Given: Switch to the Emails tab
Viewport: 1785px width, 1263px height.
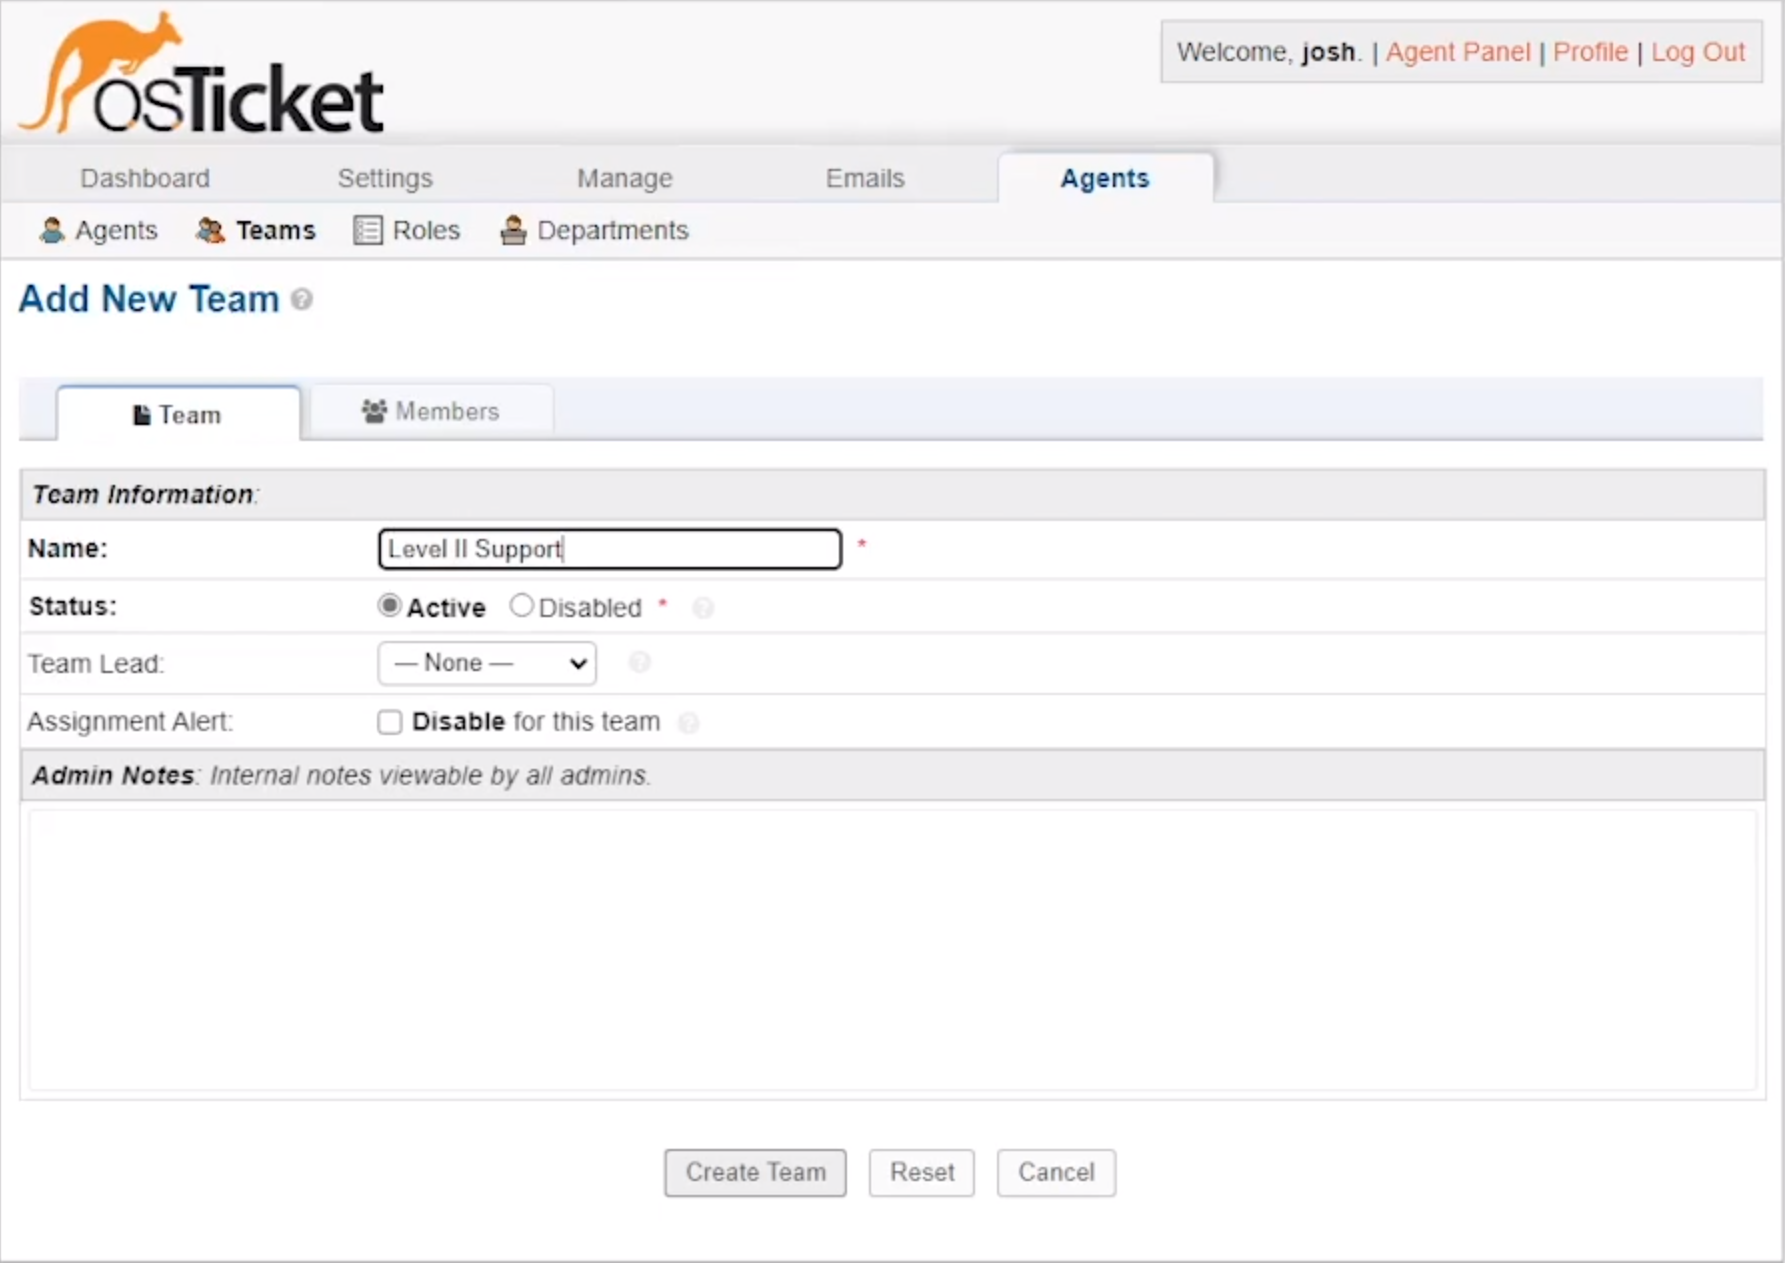Looking at the screenshot, I should (864, 178).
